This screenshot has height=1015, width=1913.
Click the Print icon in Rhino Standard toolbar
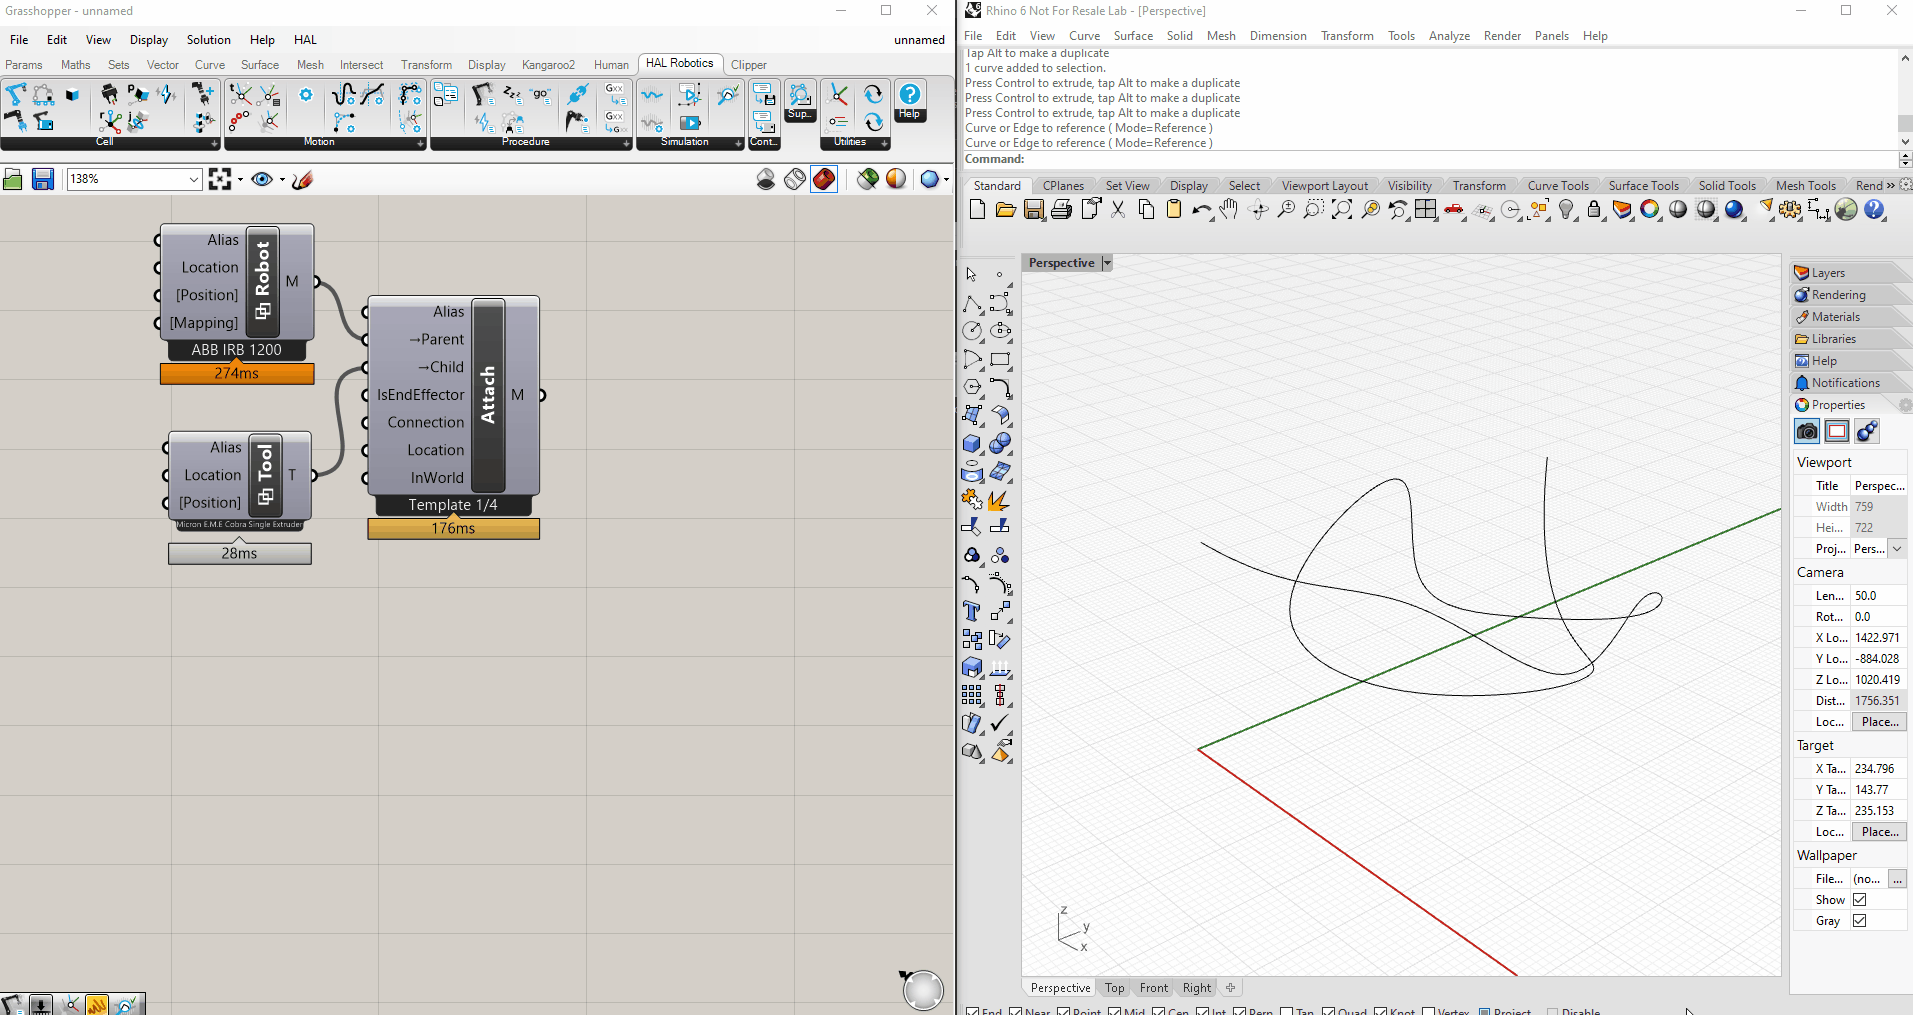pos(1062,209)
